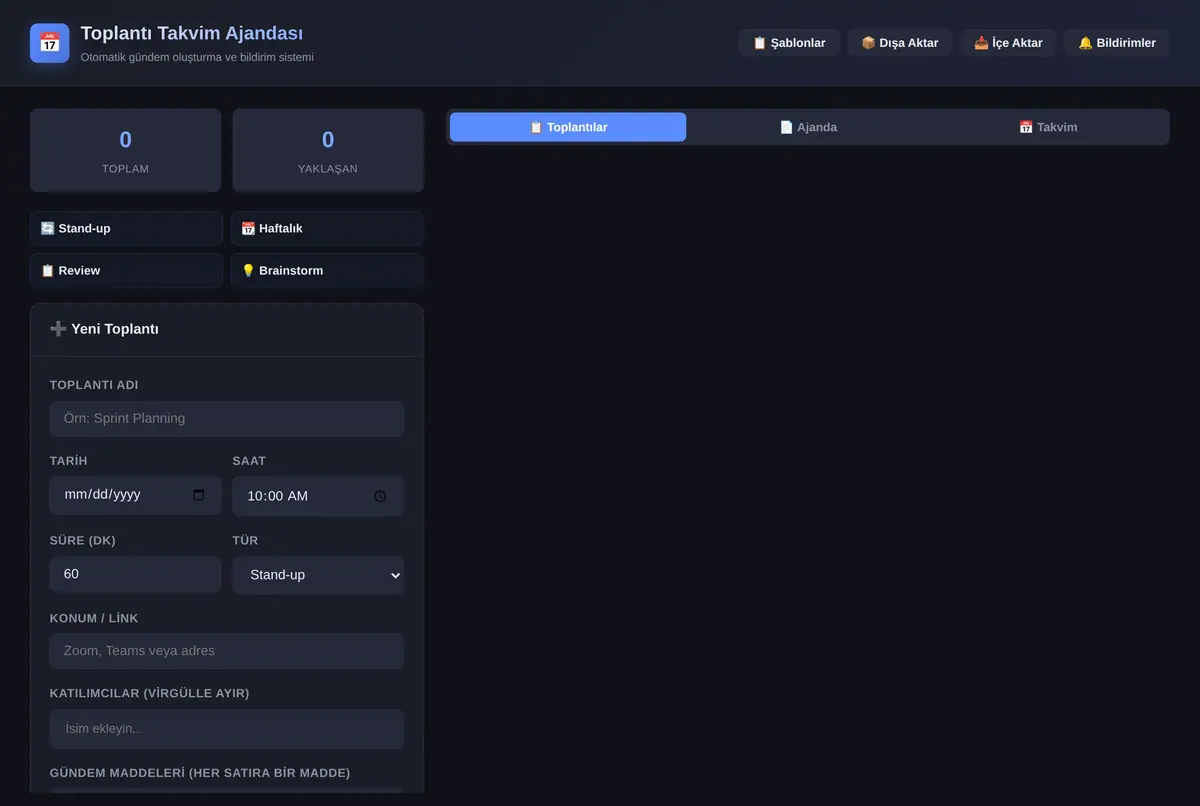Open the time picker clock icon

click(380, 496)
